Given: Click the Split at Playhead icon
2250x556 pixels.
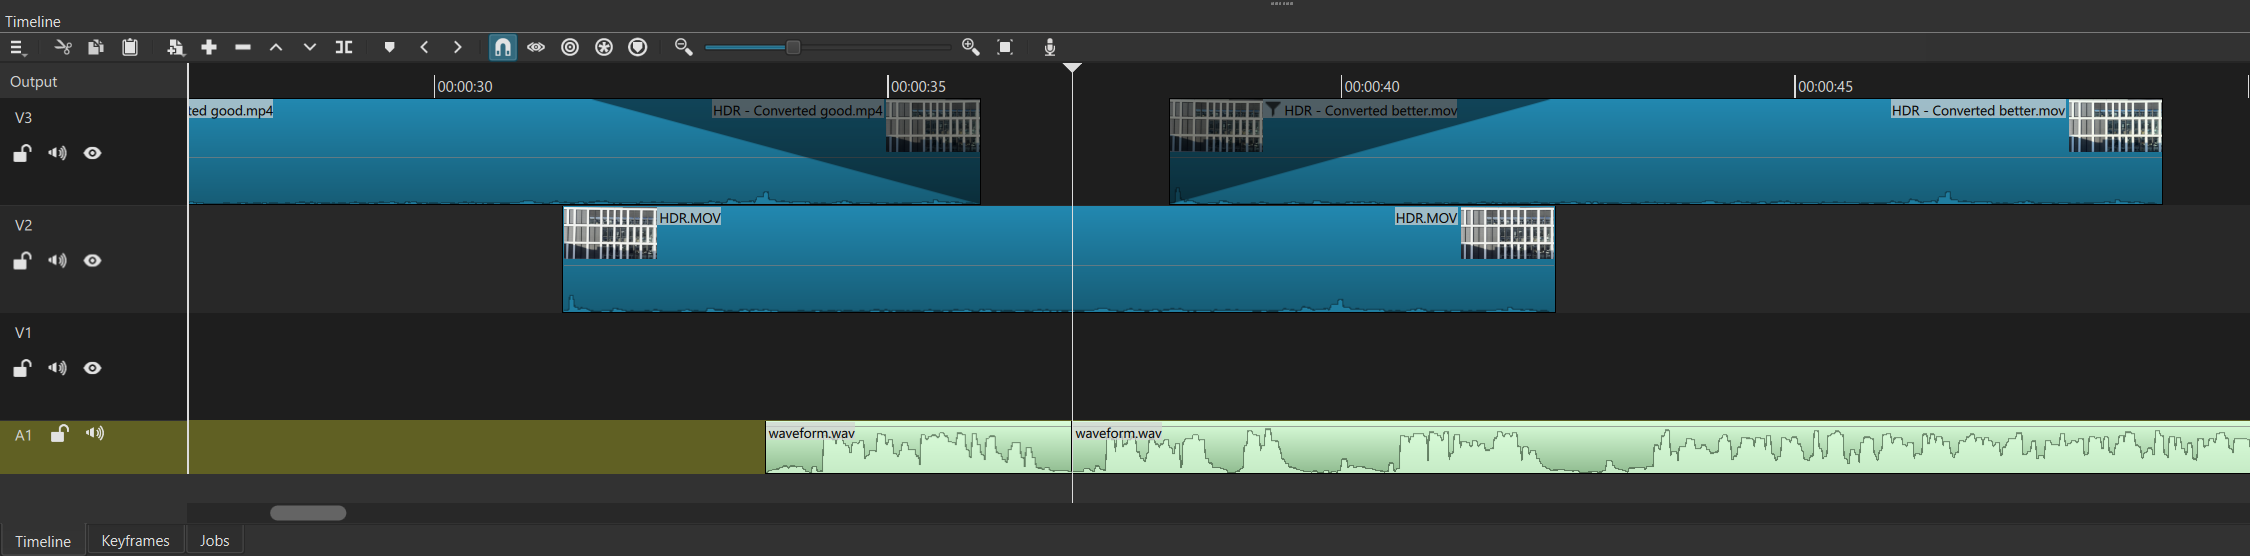Looking at the screenshot, I should point(344,47).
